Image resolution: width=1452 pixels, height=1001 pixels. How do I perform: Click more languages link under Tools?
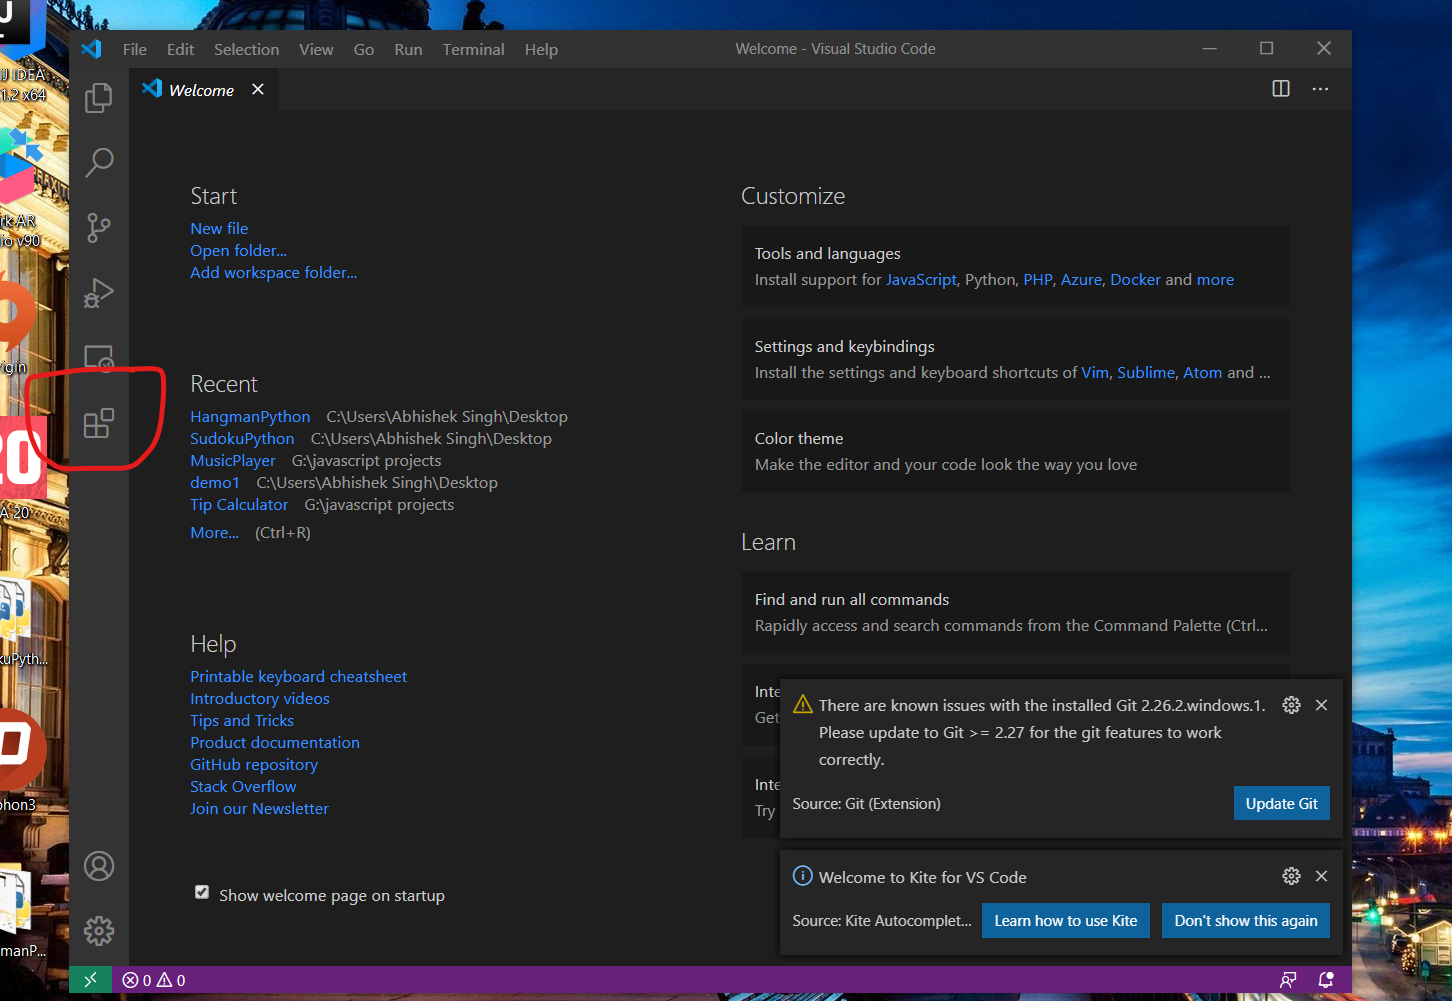(1215, 279)
